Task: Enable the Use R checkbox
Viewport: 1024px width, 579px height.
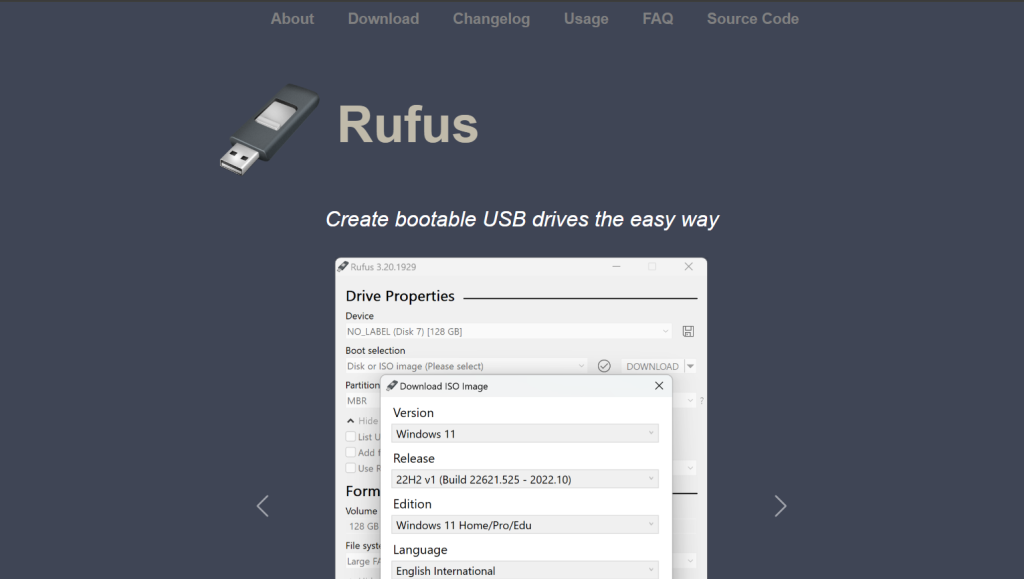Action: [x=350, y=468]
